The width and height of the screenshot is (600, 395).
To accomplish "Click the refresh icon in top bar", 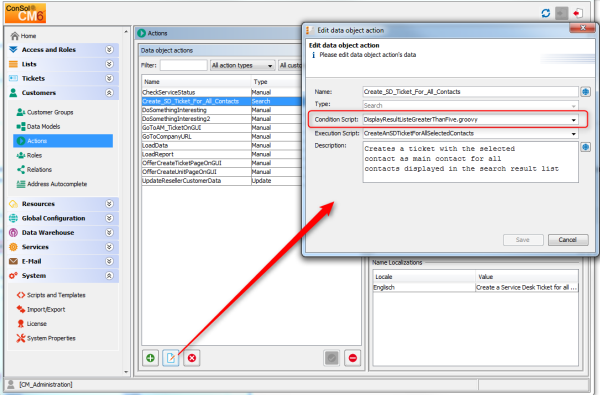I will [x=546, y=13].
